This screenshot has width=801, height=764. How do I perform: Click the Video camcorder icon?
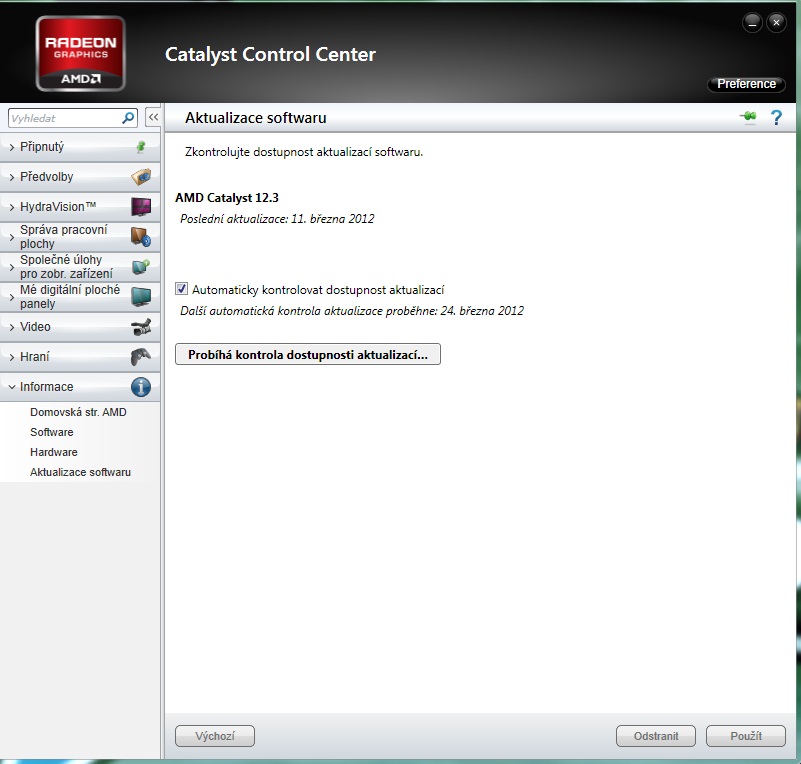(x=141, y=327)
